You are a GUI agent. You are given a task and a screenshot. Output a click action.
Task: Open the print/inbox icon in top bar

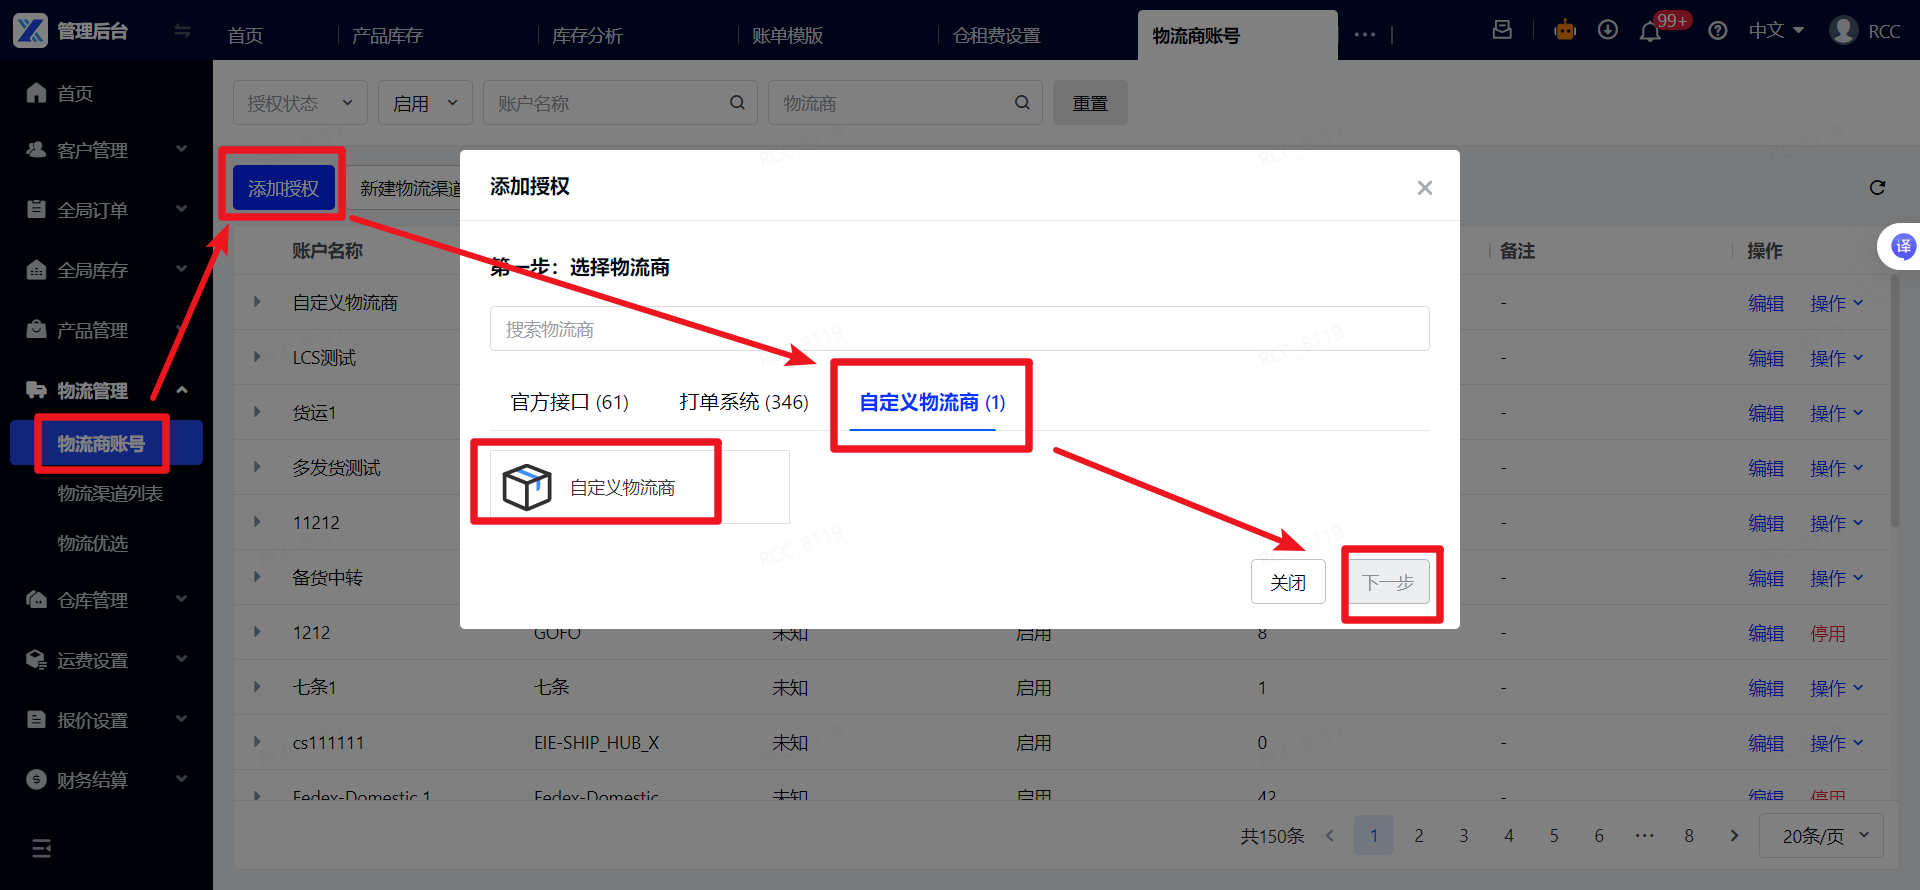[x=1502, y=30]
